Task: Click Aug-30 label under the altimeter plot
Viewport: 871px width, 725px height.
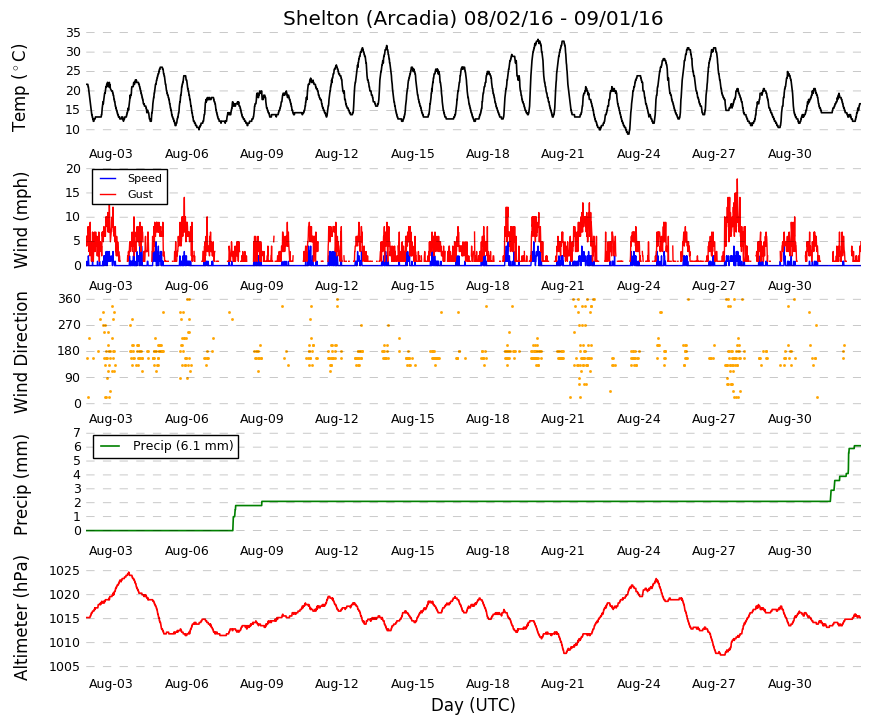Action: click(x=789, y=684)
